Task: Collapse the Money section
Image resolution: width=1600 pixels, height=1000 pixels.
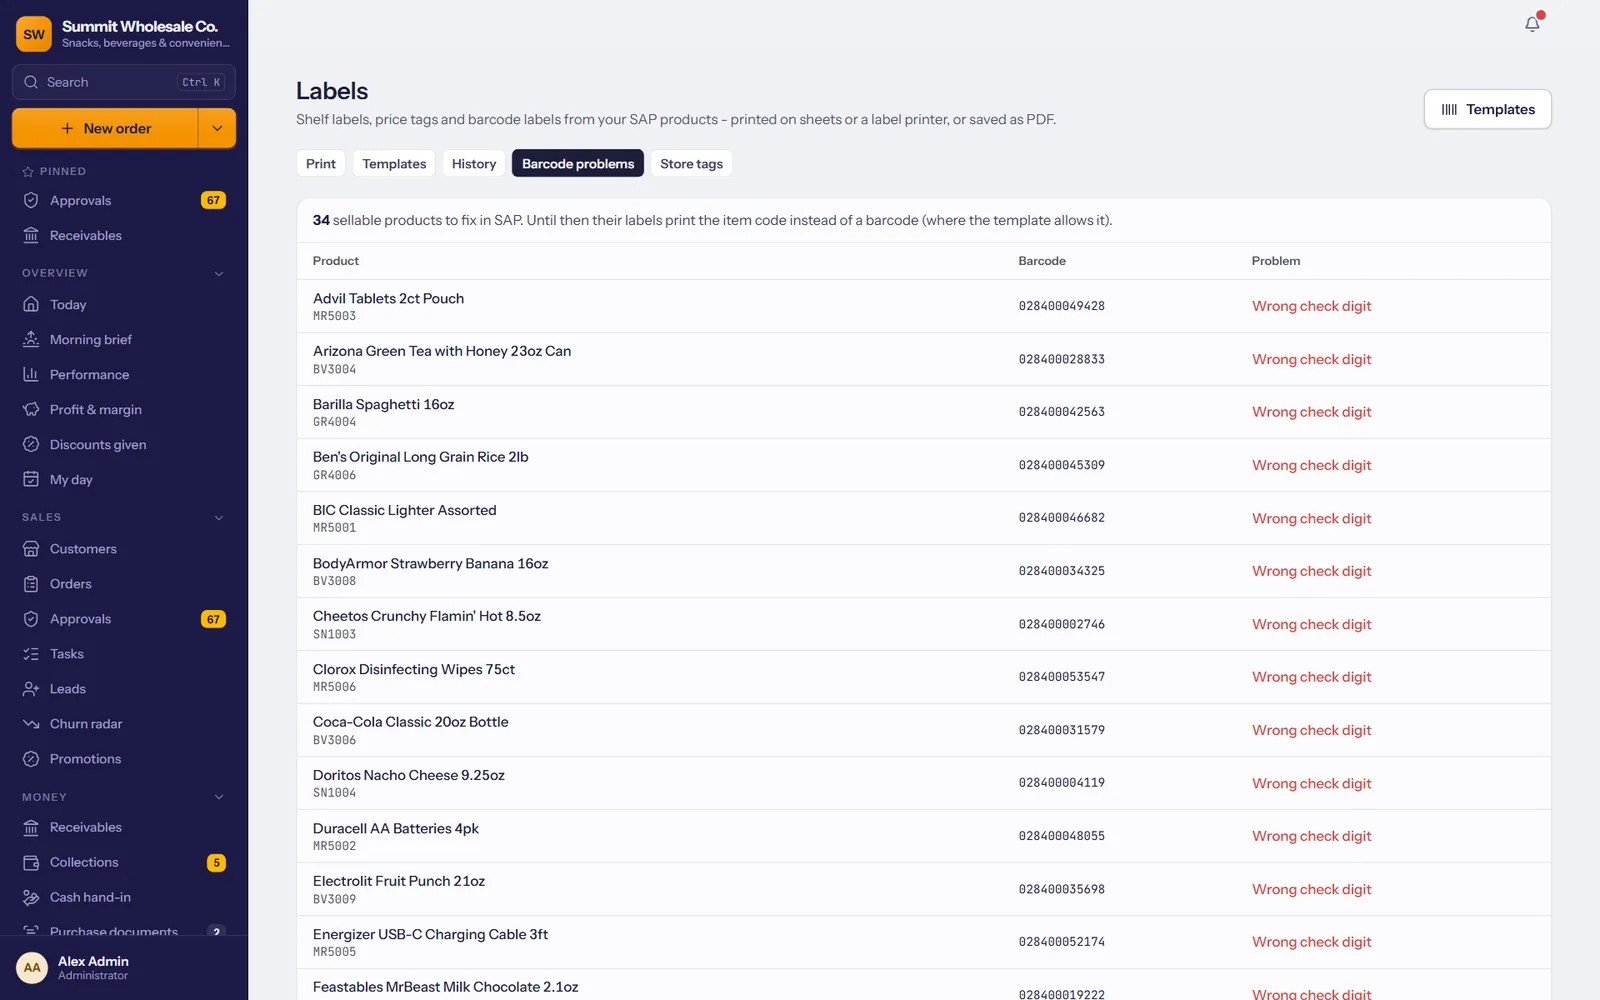Action: (x=219, y=797)
